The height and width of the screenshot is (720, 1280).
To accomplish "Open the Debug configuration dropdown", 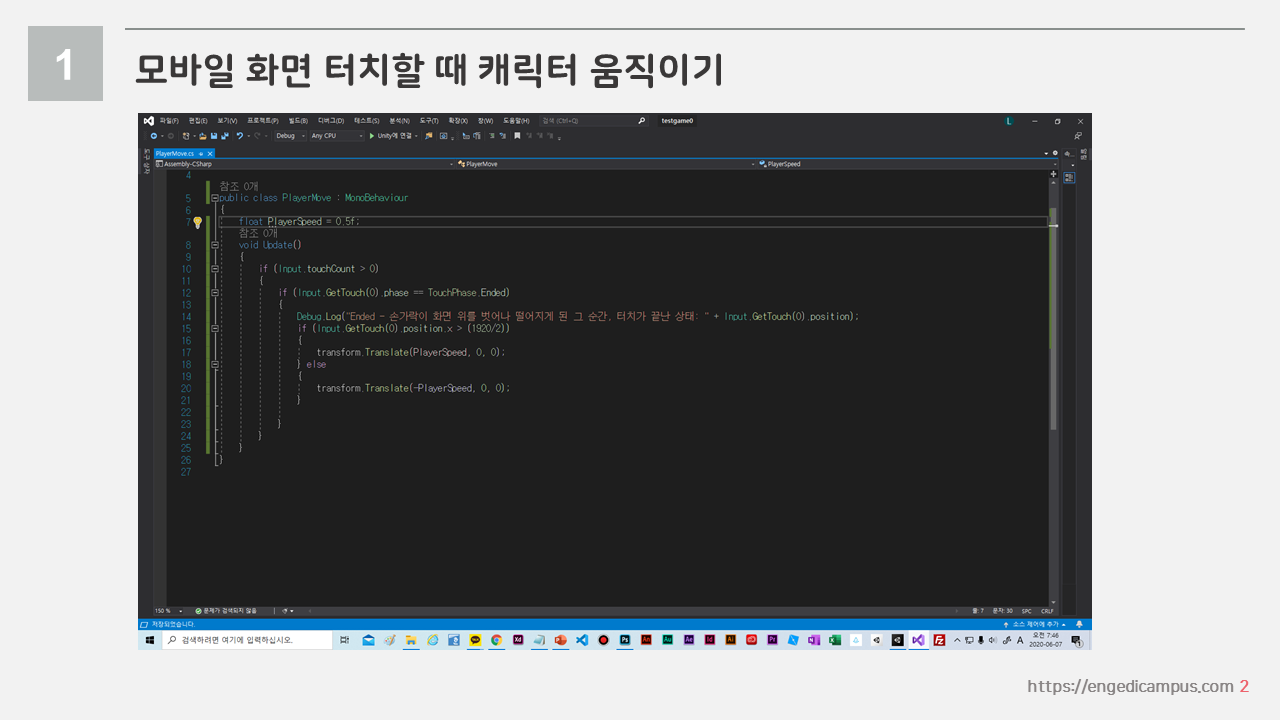I will (291, 136).
